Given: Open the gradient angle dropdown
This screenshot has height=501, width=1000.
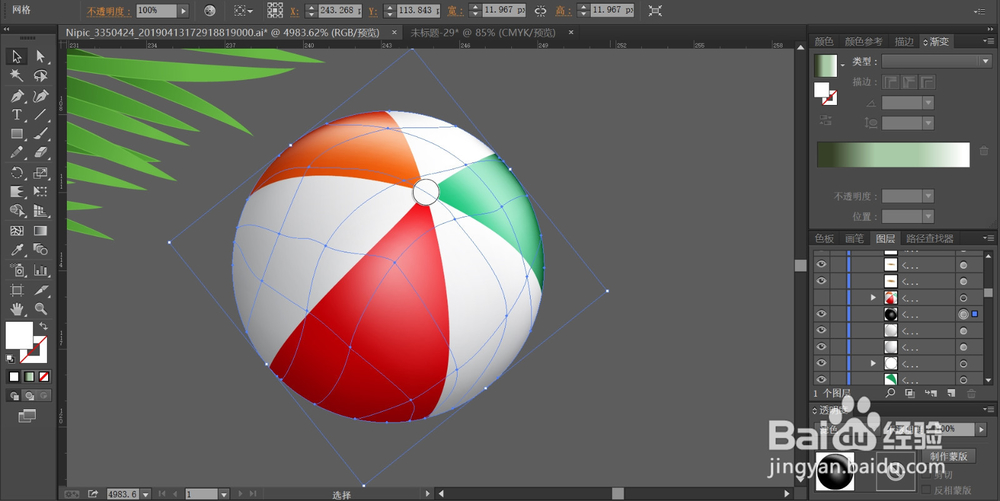Looking at the screenshot, I should pyautogui.click(x=929, y=103).
